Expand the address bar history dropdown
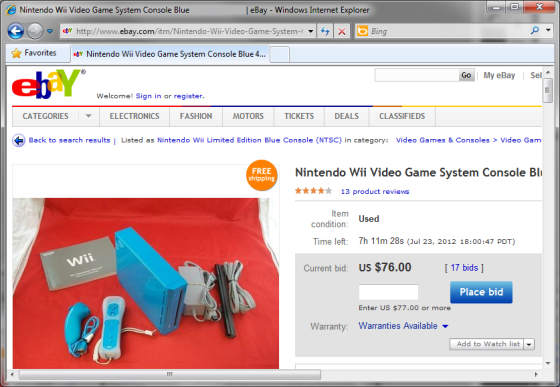 [x=311, y=31]
